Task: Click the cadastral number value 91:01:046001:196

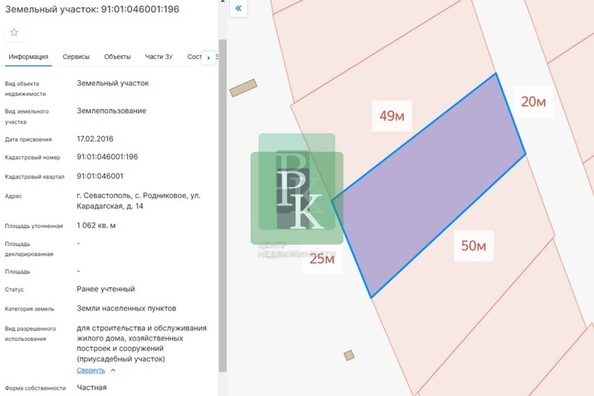Action: [107, 157]
